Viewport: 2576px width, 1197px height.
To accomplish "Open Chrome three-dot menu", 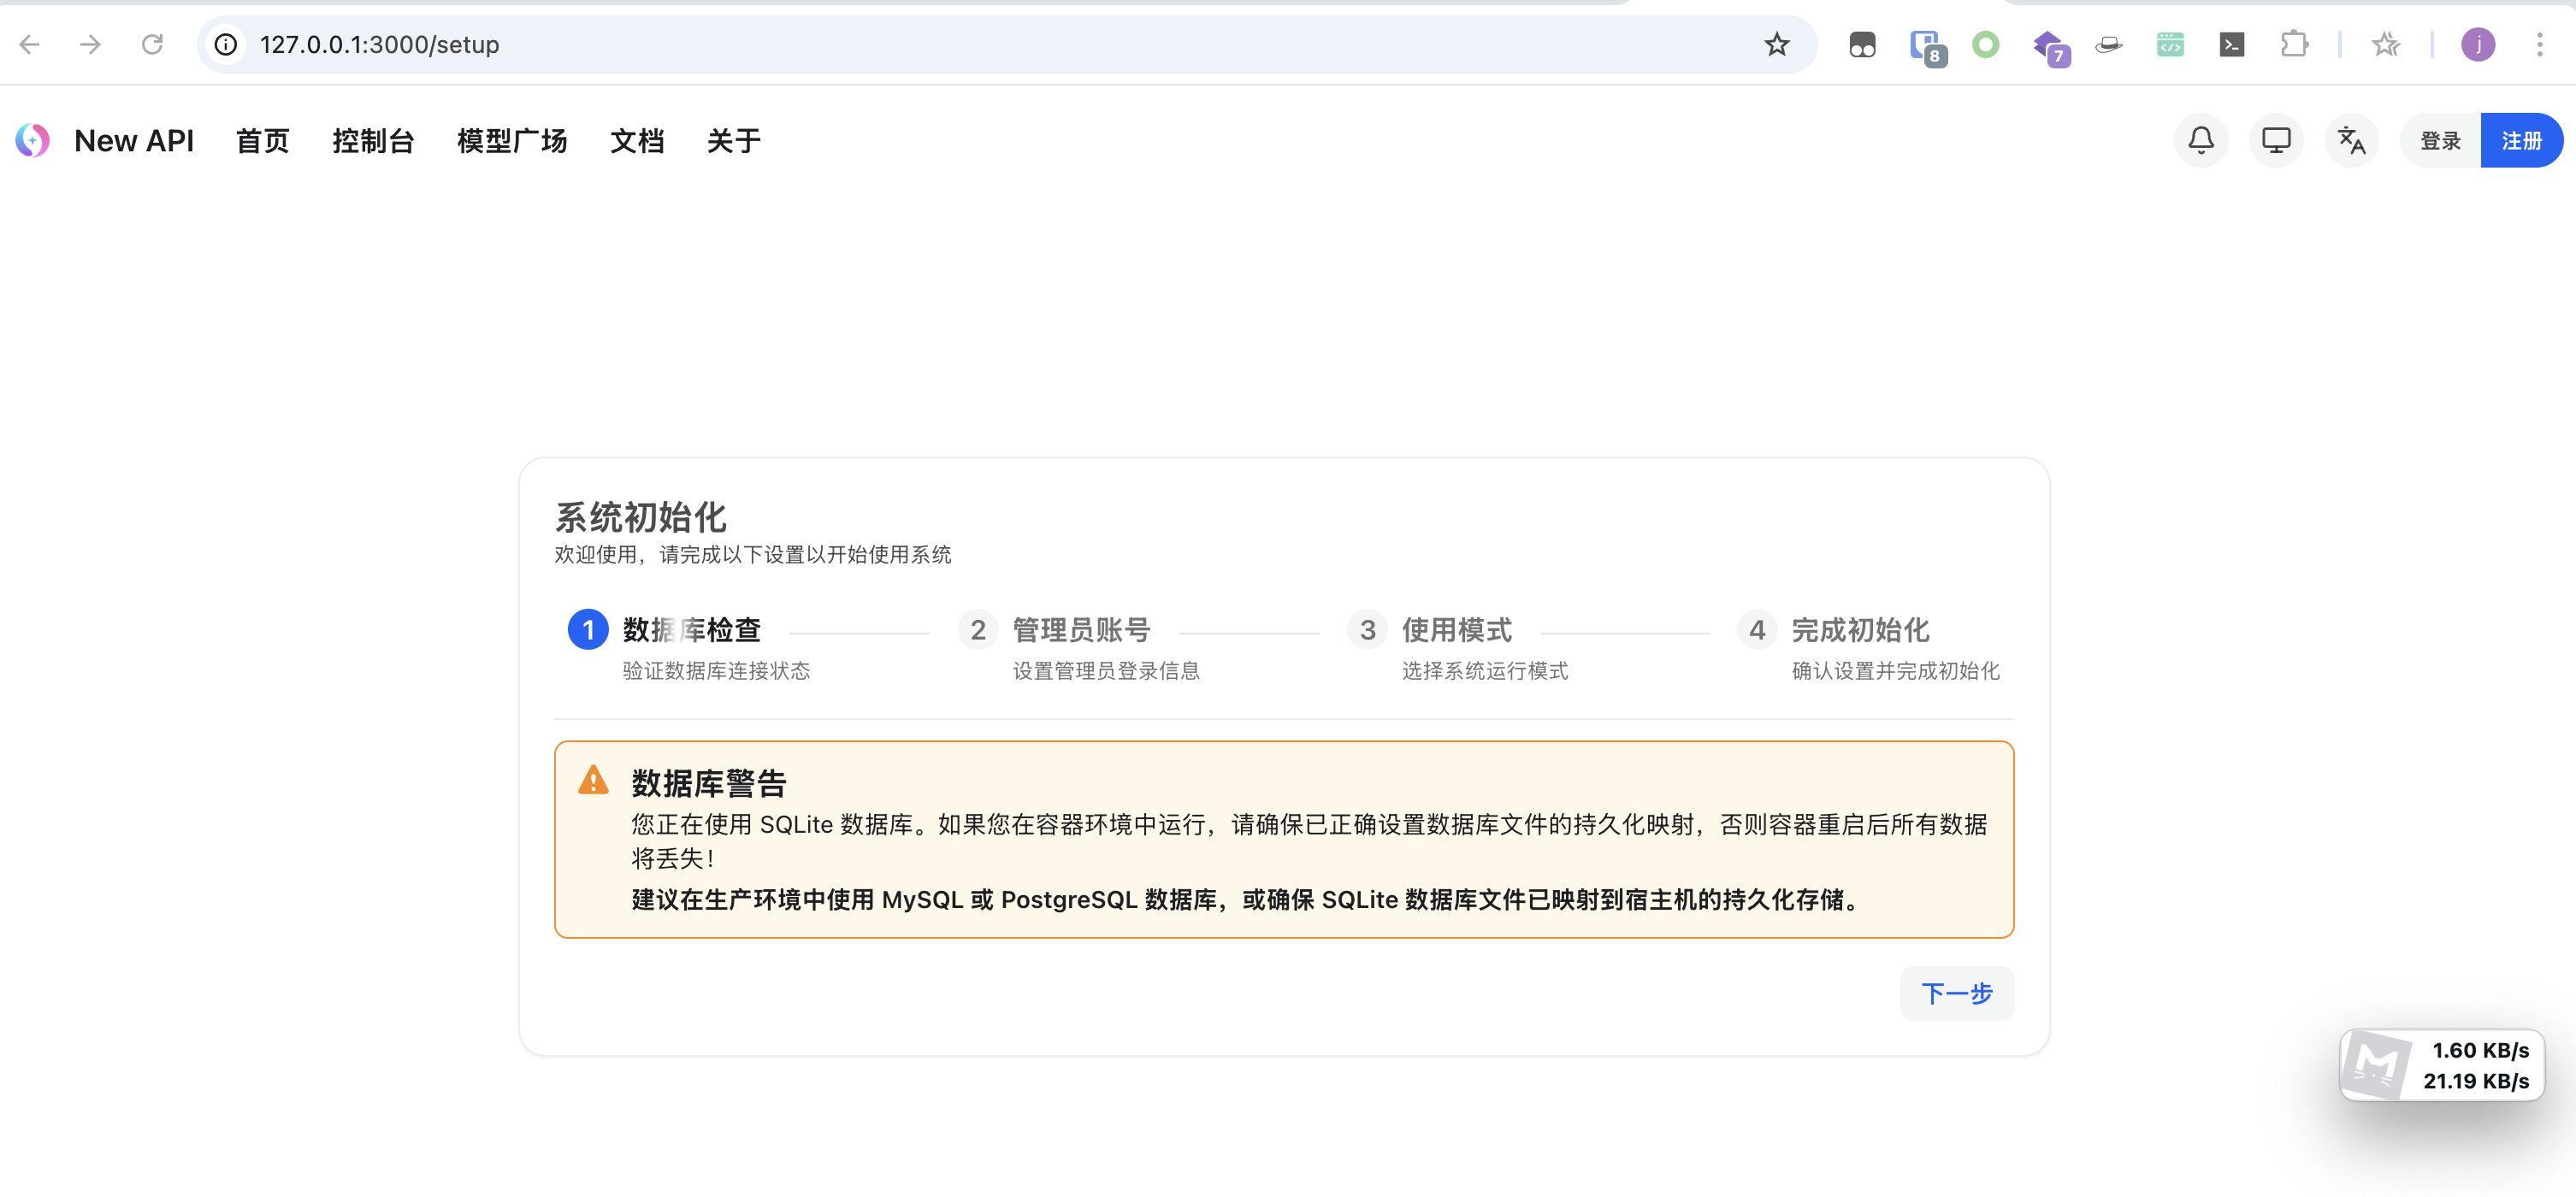I will point(2539,44).
